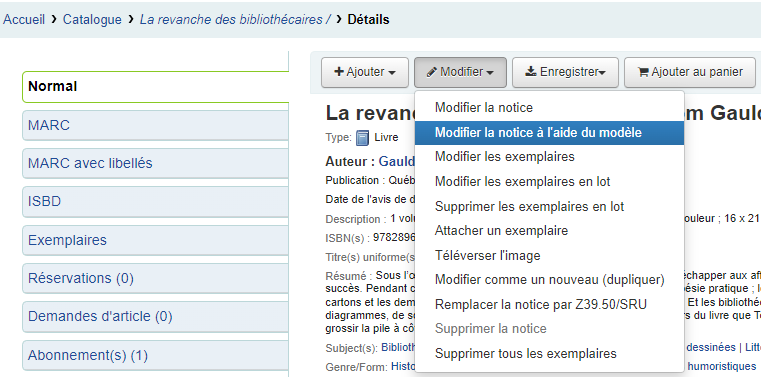Select Supprimer tous les exemplaires

[x=549, y=354]
